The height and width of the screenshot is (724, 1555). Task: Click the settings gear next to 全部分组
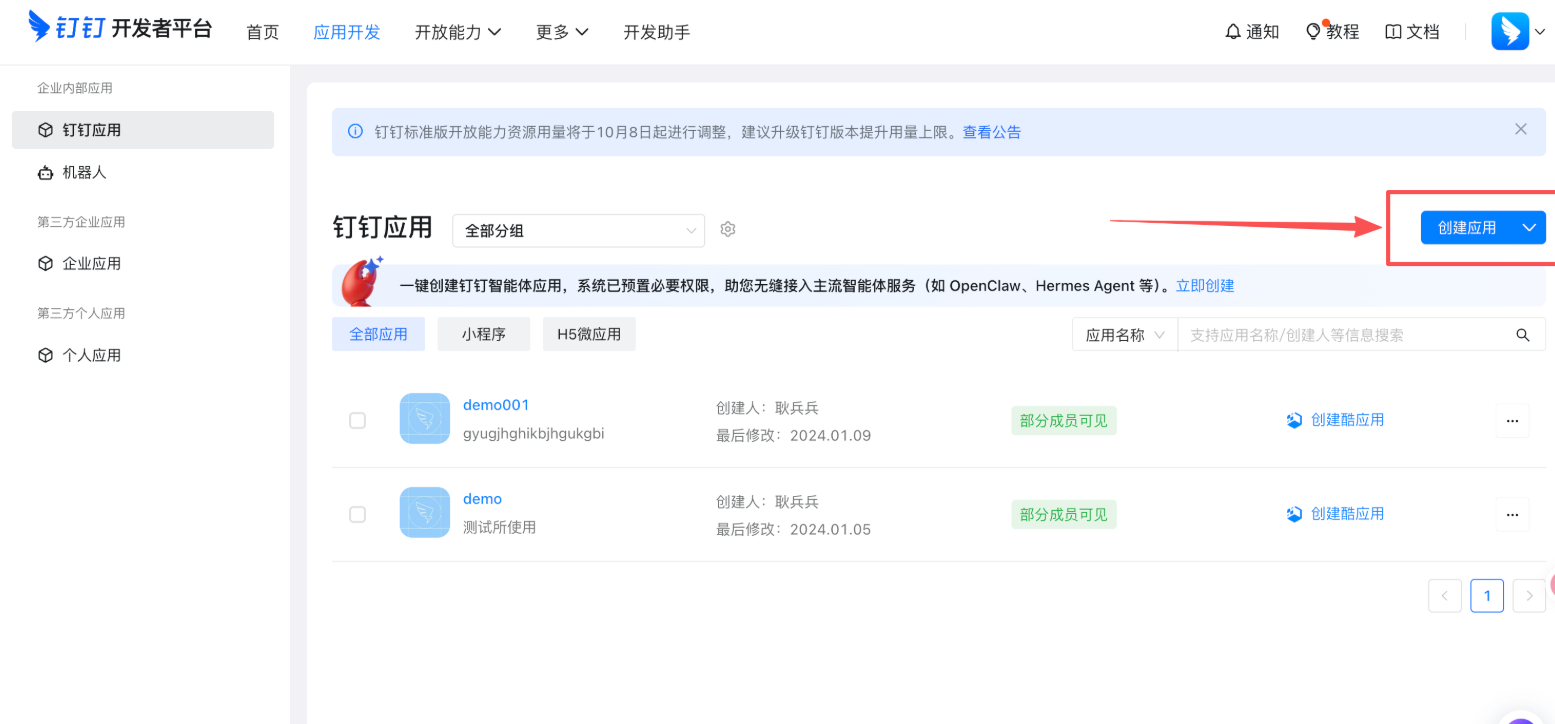tap(728, 230)
